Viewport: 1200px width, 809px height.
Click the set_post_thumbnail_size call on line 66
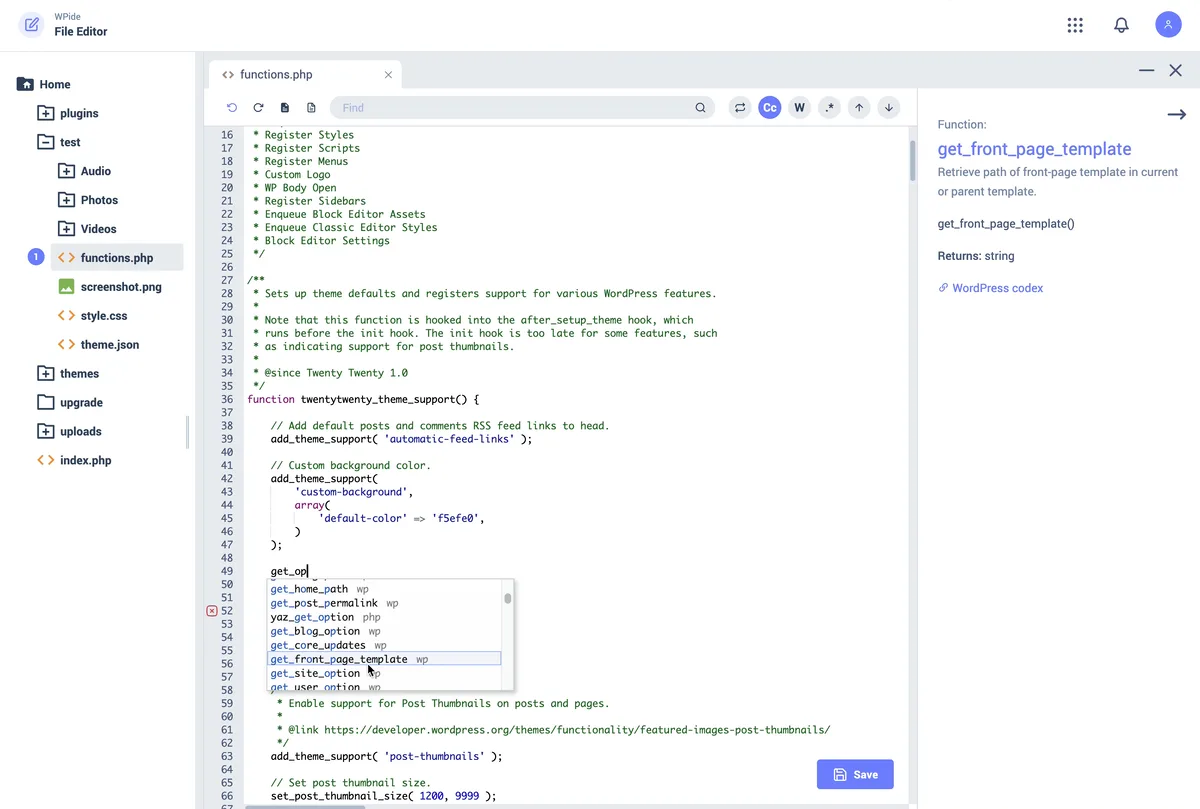(x=383, y=796)
